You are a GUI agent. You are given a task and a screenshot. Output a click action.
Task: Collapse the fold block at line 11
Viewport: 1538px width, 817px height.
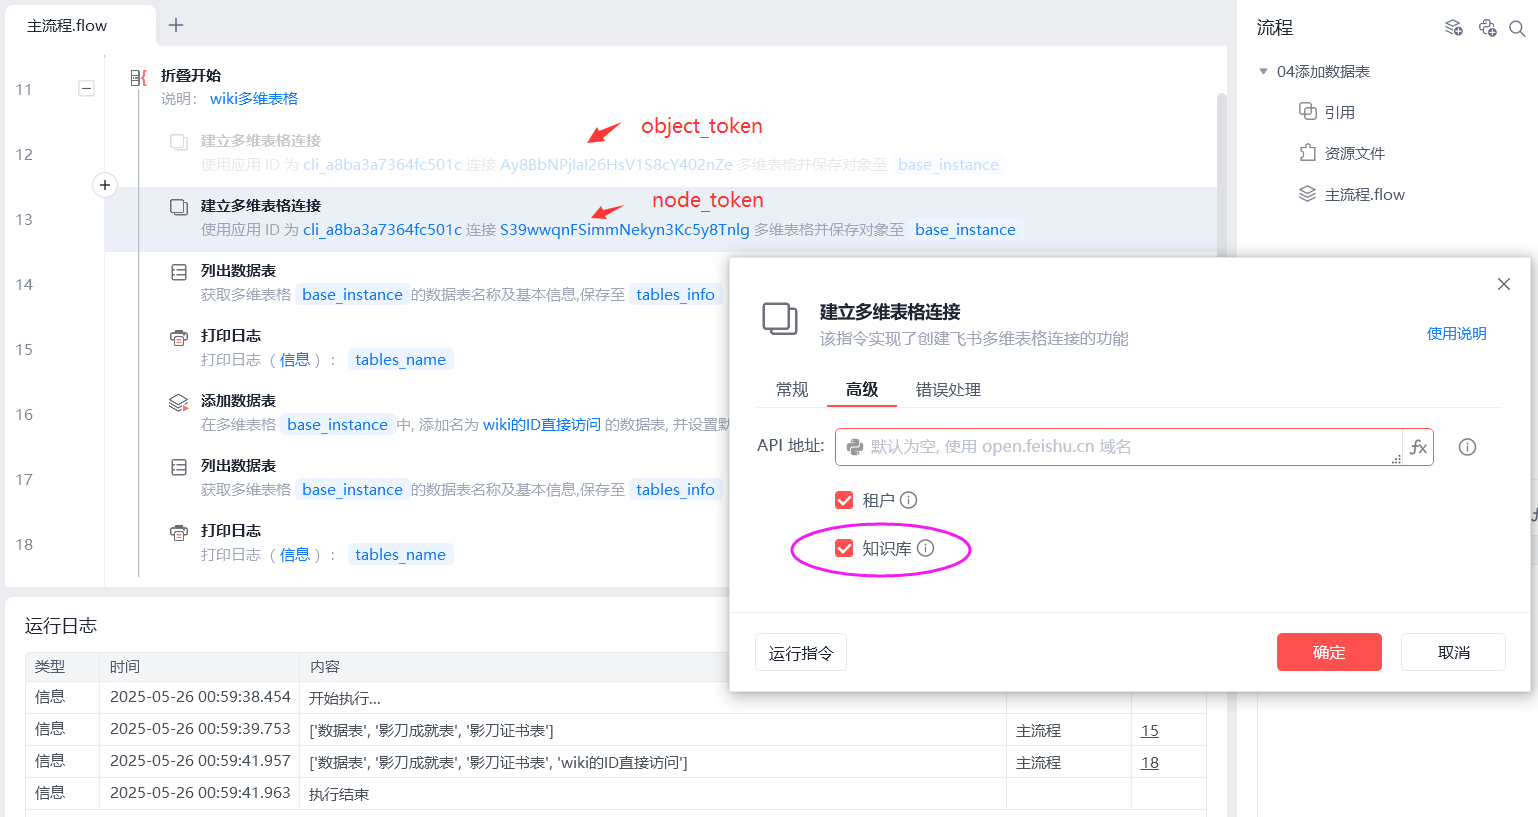(87, 89)
